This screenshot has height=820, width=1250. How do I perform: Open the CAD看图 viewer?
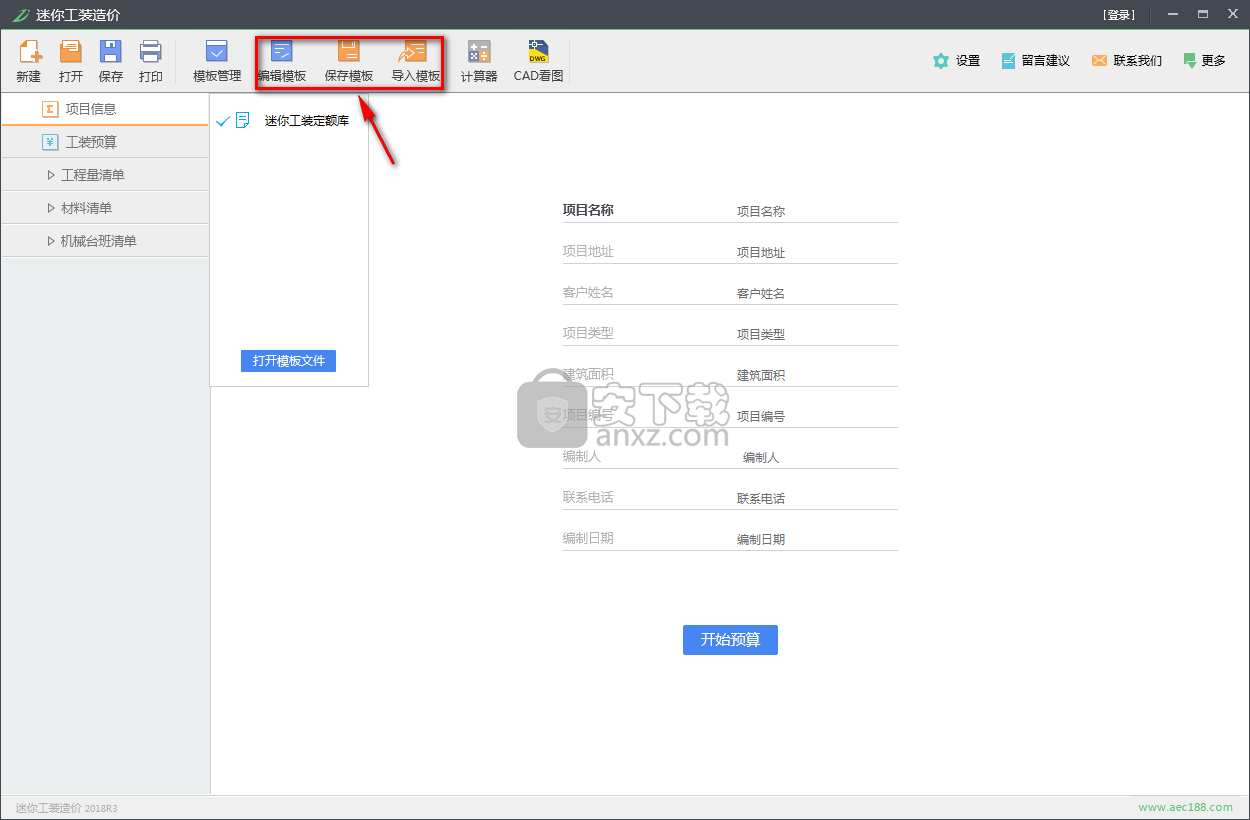(x=539, y=60)
